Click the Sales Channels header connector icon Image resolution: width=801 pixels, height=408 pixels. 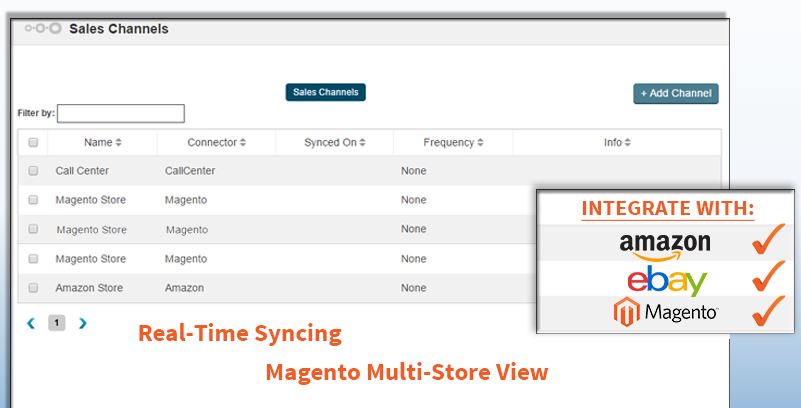(x=43, y=29)
